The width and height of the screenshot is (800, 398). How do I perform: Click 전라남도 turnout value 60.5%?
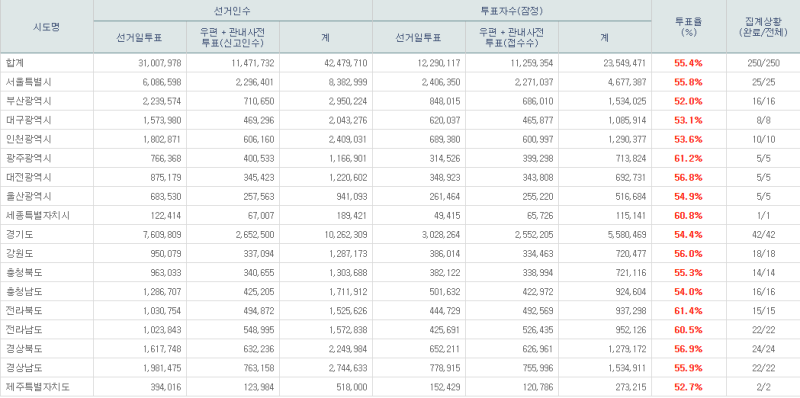(x=688, y=330)
